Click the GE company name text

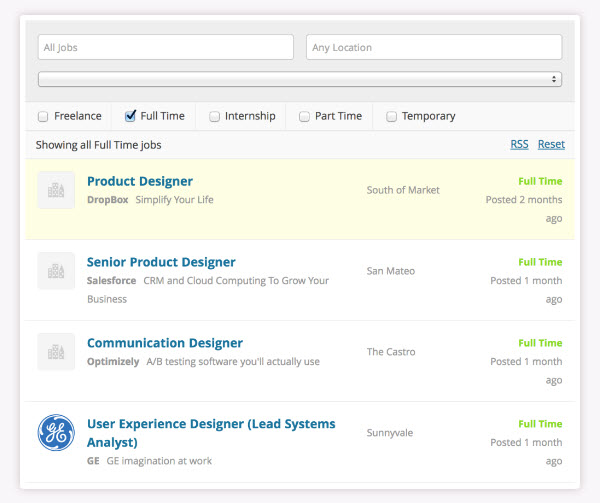pos(93,461)
